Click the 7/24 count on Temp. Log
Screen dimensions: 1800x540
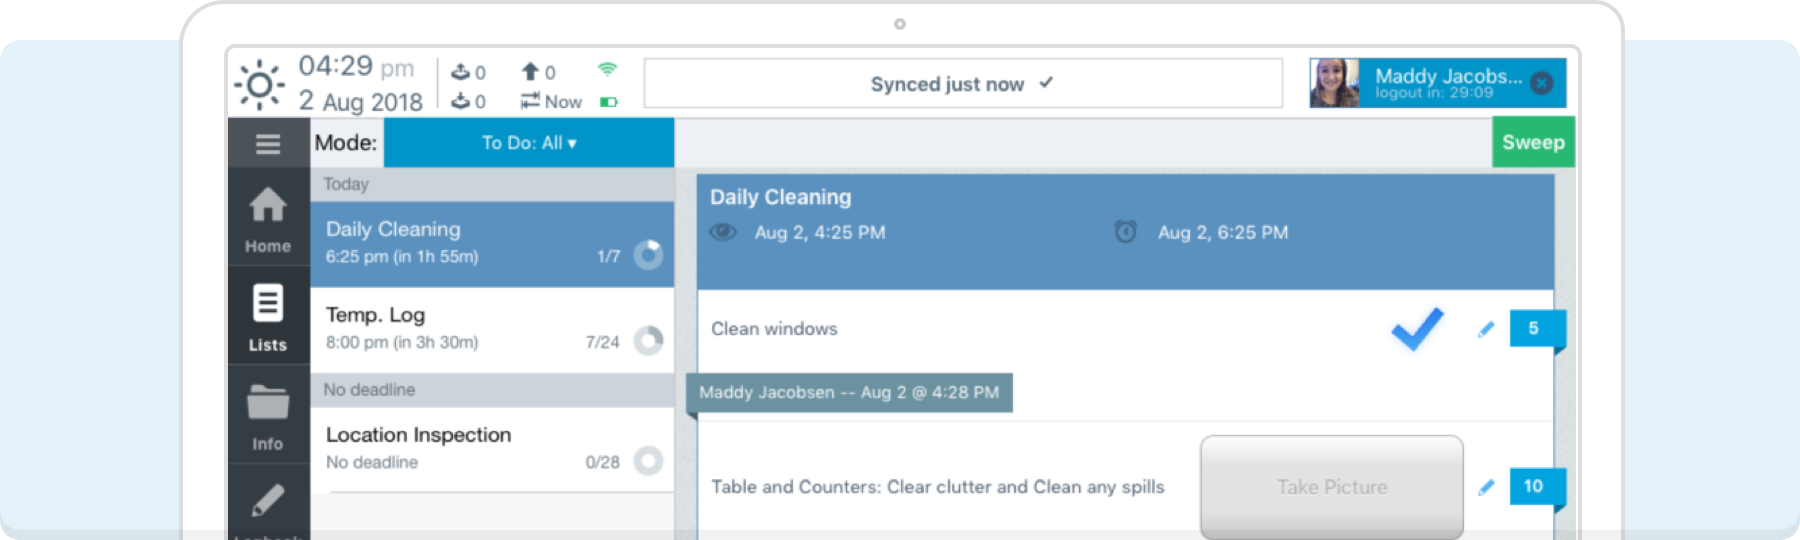pyautogui.click(x=603, y=342)
